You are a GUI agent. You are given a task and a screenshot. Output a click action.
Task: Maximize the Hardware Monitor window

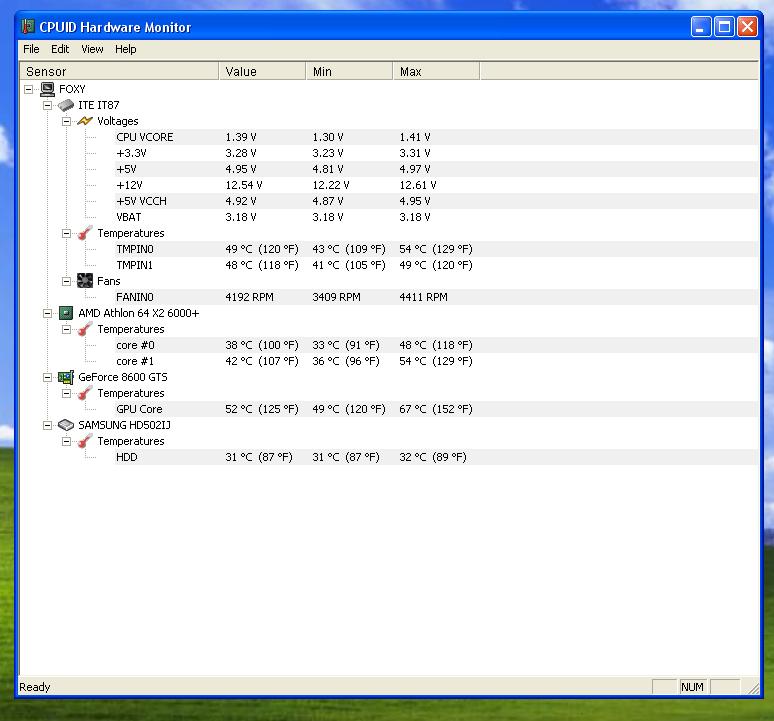pos(724,27)
